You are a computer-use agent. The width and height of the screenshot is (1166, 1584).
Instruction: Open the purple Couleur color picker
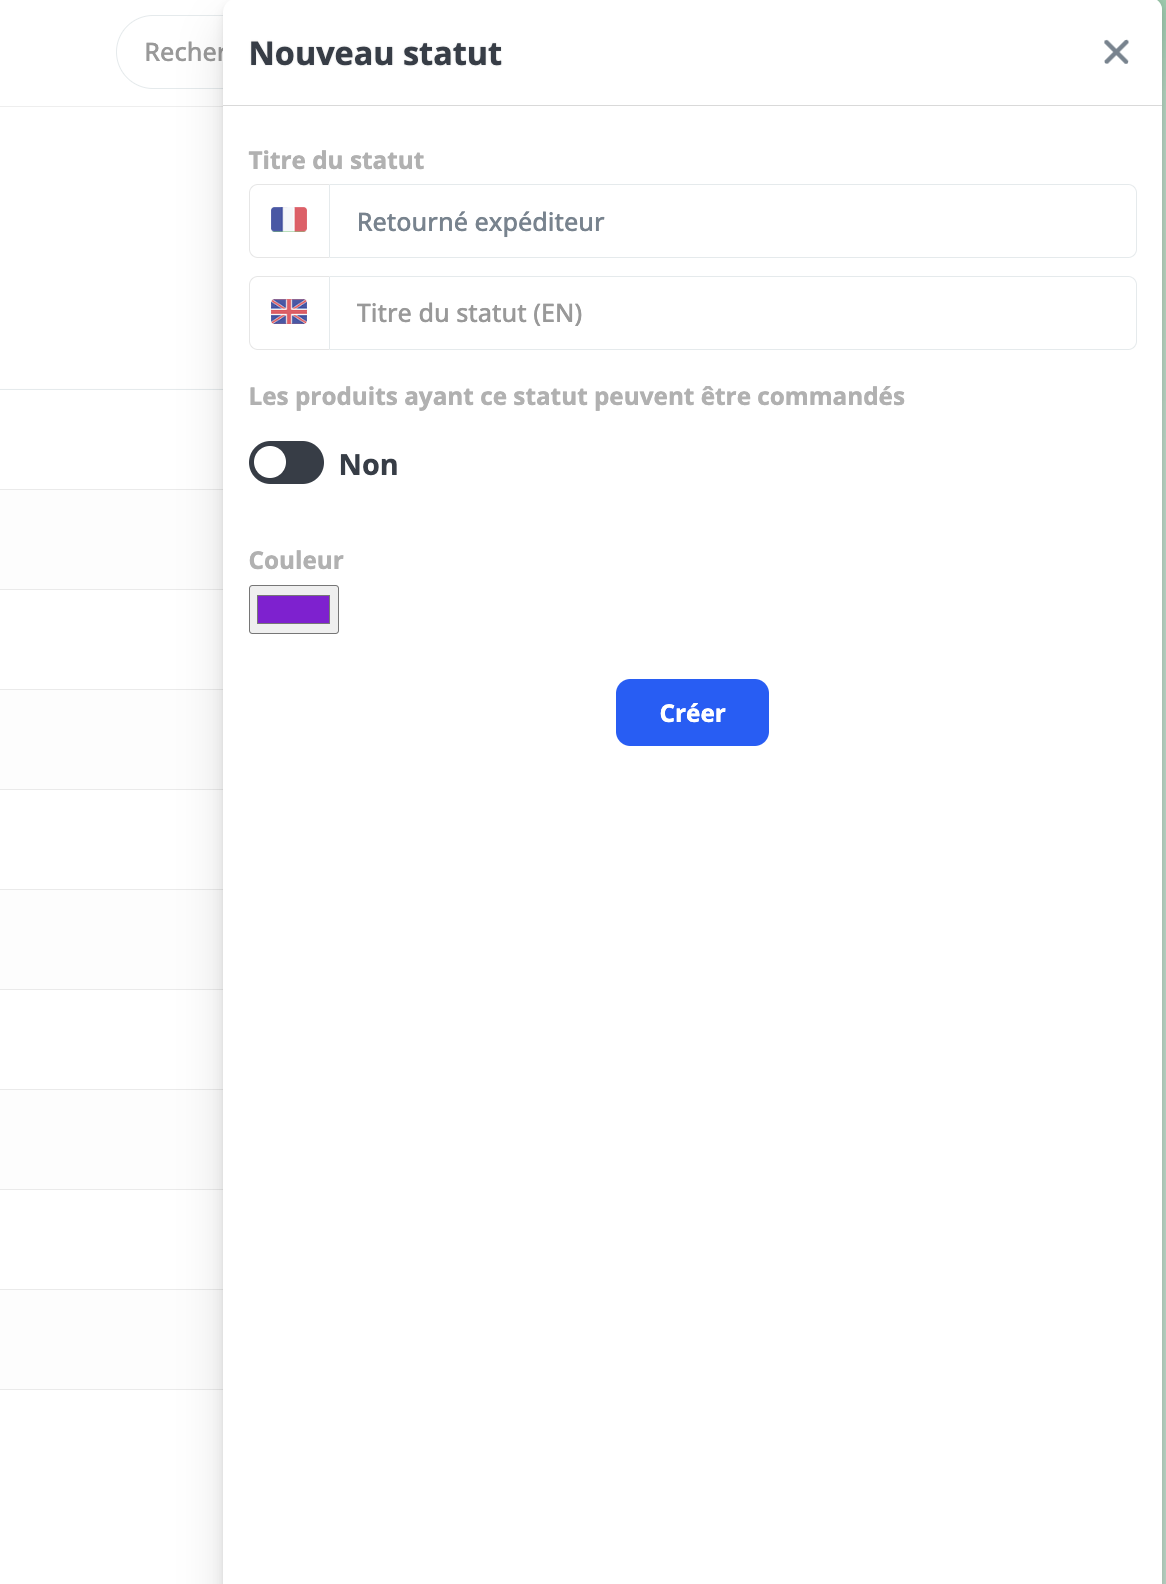(294, 609)
